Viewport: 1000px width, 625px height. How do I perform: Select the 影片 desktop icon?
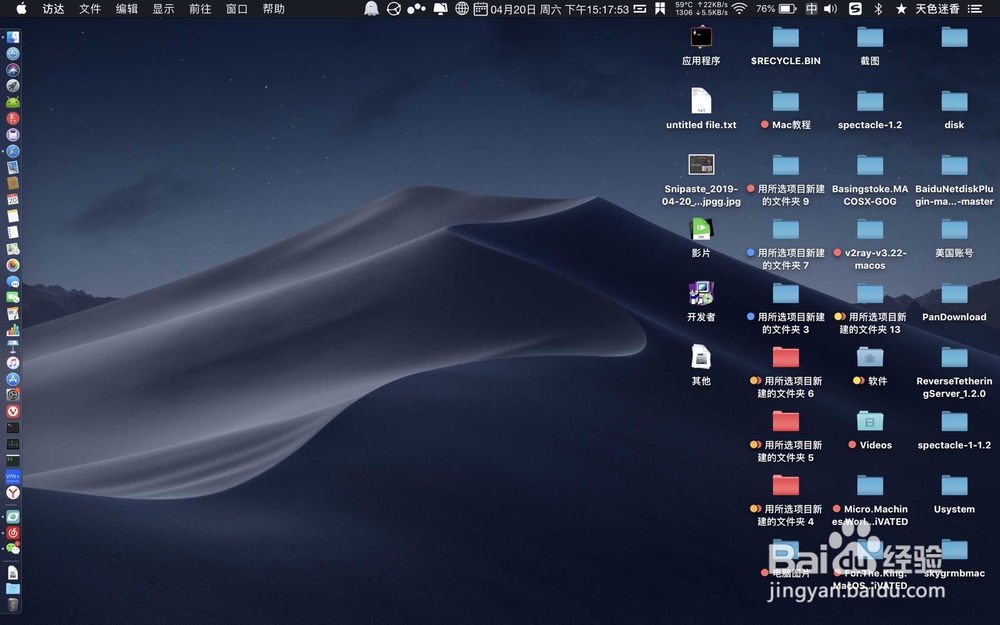click(x=701, y=238)
